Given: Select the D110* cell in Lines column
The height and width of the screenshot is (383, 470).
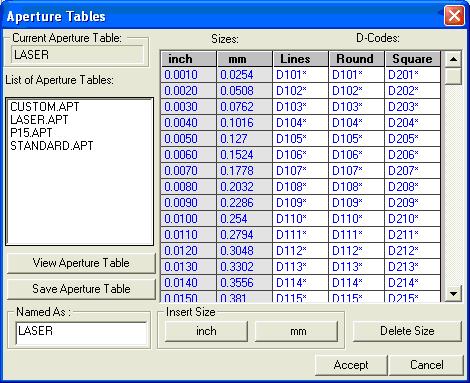Looking at the screenshot, I should coord(301,219).
